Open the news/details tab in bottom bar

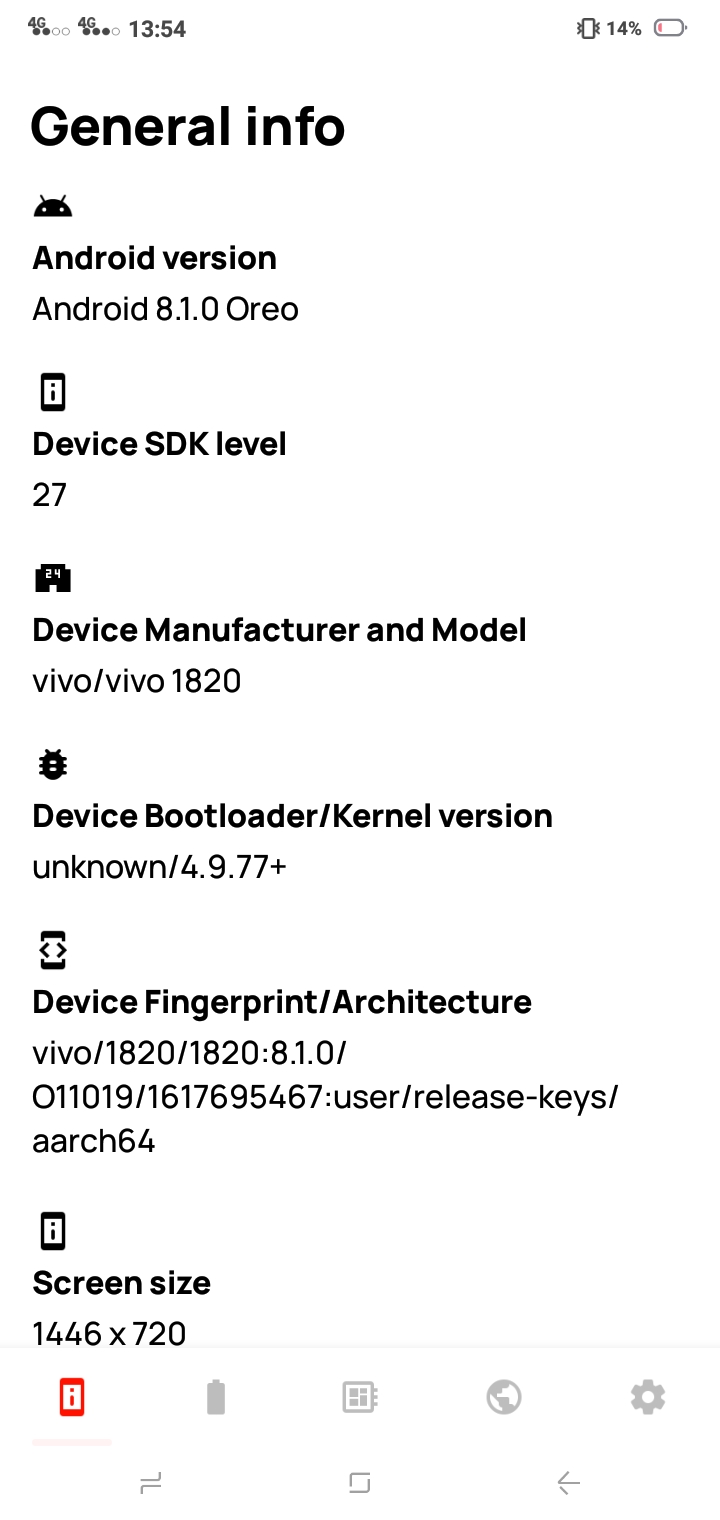pos(360,1397)
